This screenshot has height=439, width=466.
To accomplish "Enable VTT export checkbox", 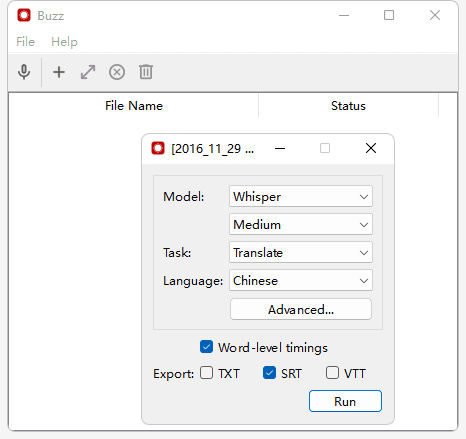I will 332,373.
